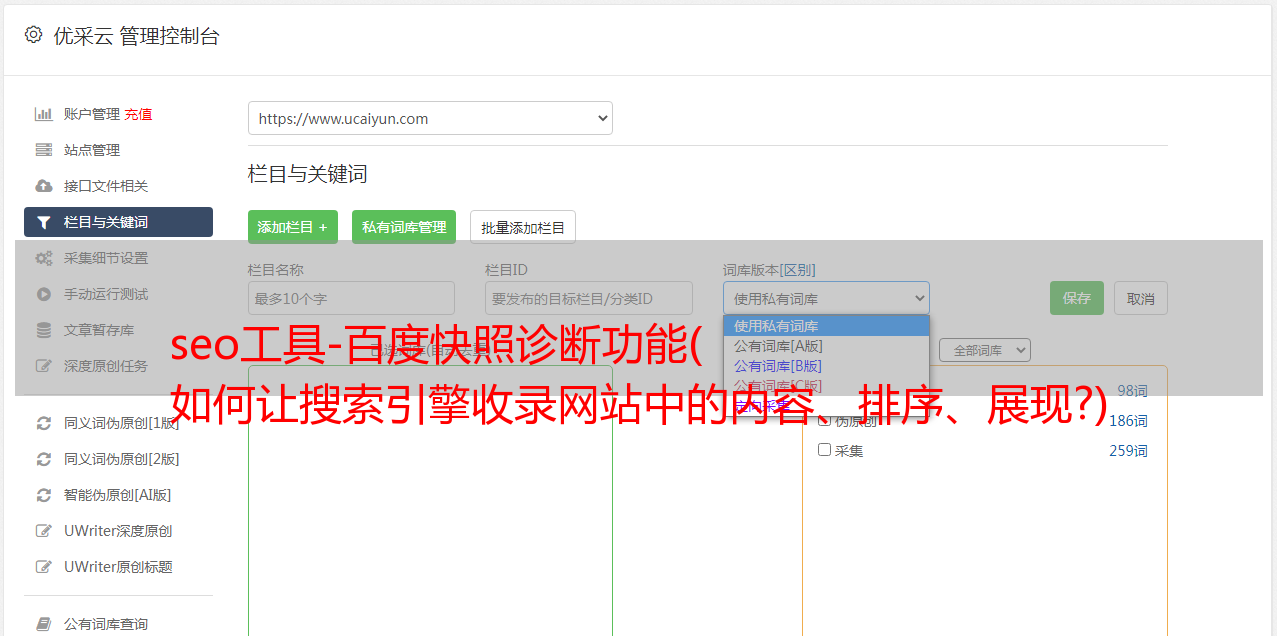This screenshot has width=1277, height=636.
Task: Open 智能伪原创[AI版] in the sidebar
Action: pos(118,495)
